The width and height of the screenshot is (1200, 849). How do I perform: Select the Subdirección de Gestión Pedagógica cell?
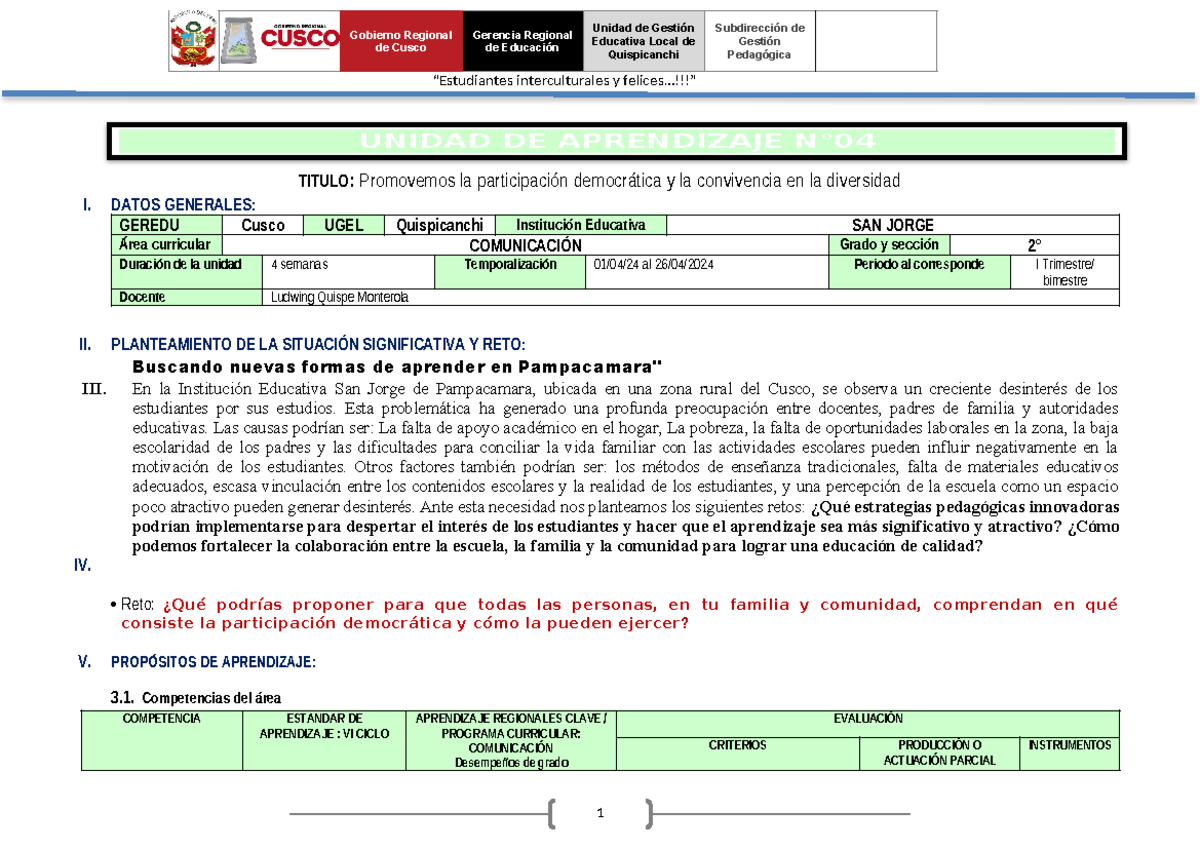pos(758,41)
